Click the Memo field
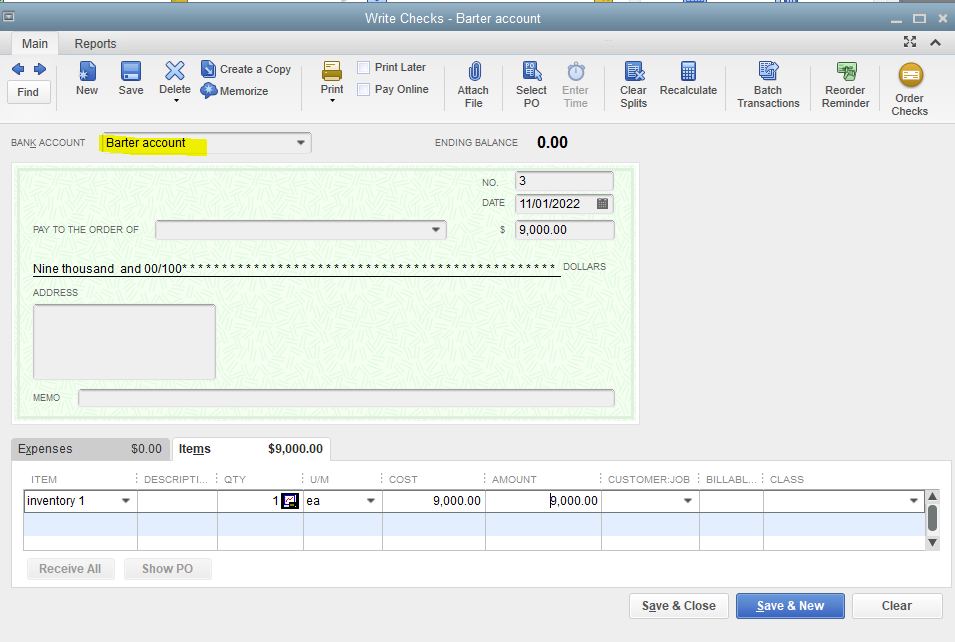The height and width of the screenshot is (642, 955). click(x=347, y=398)
